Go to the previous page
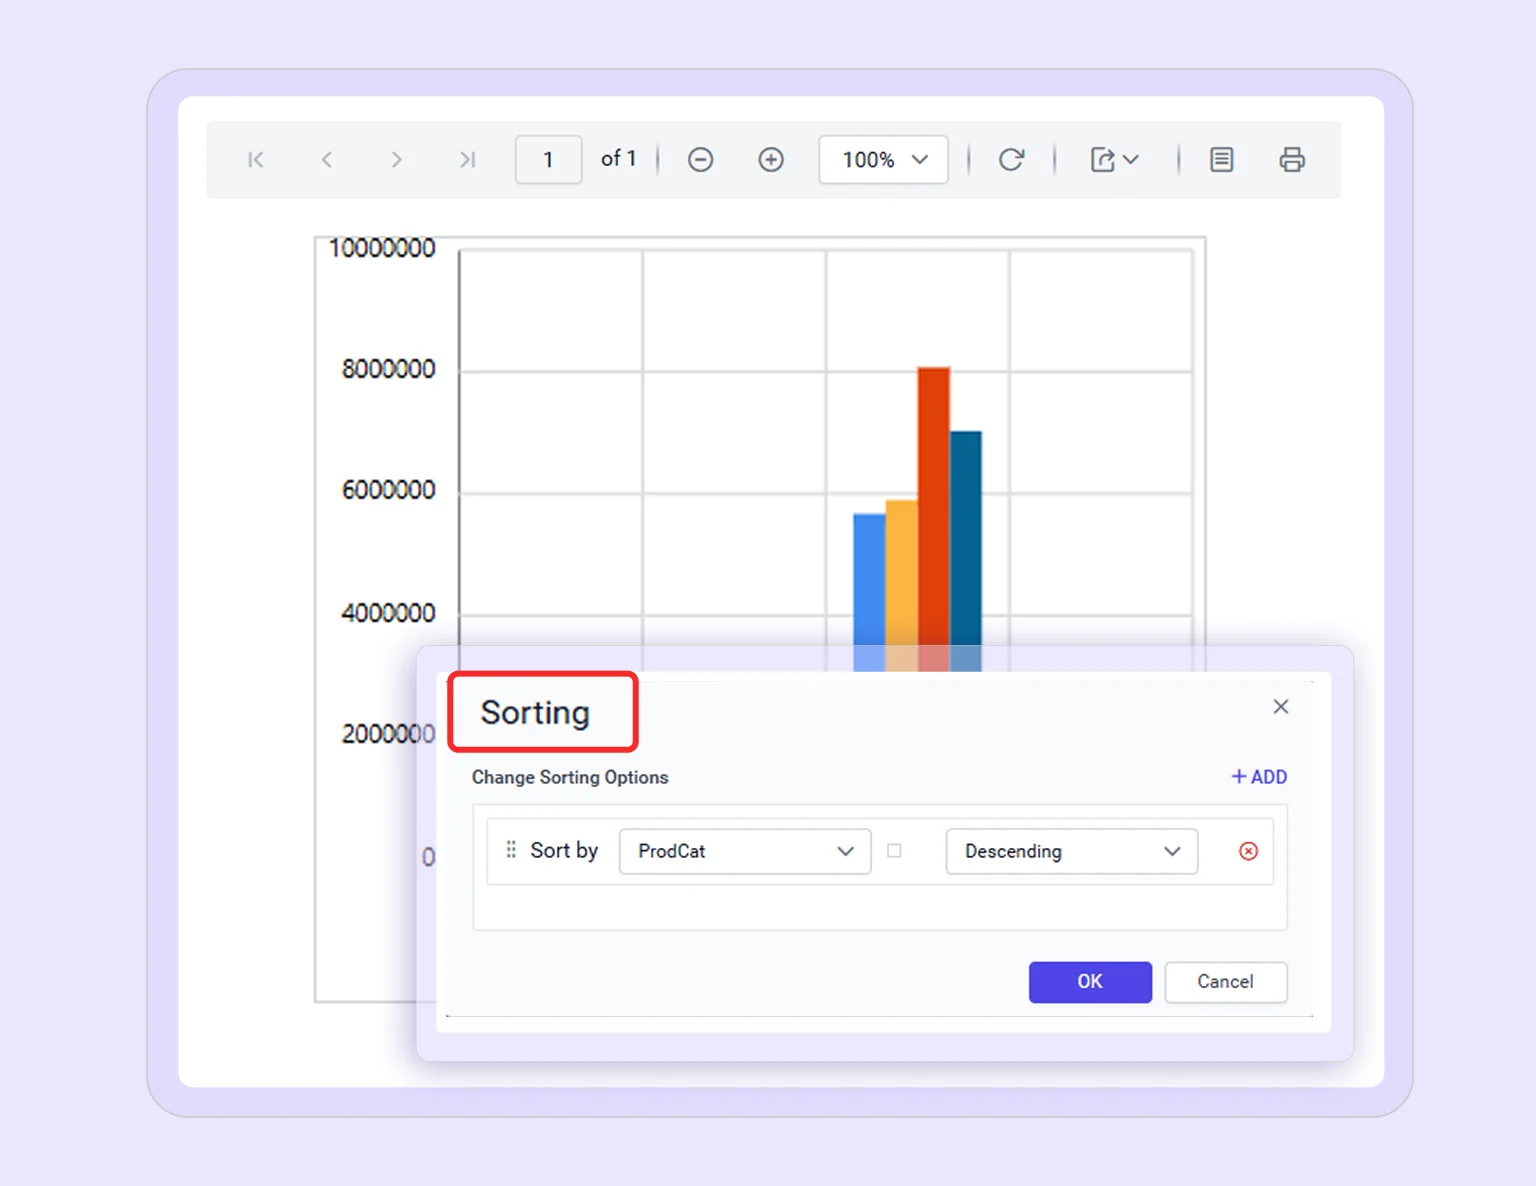 pos(326,159)
